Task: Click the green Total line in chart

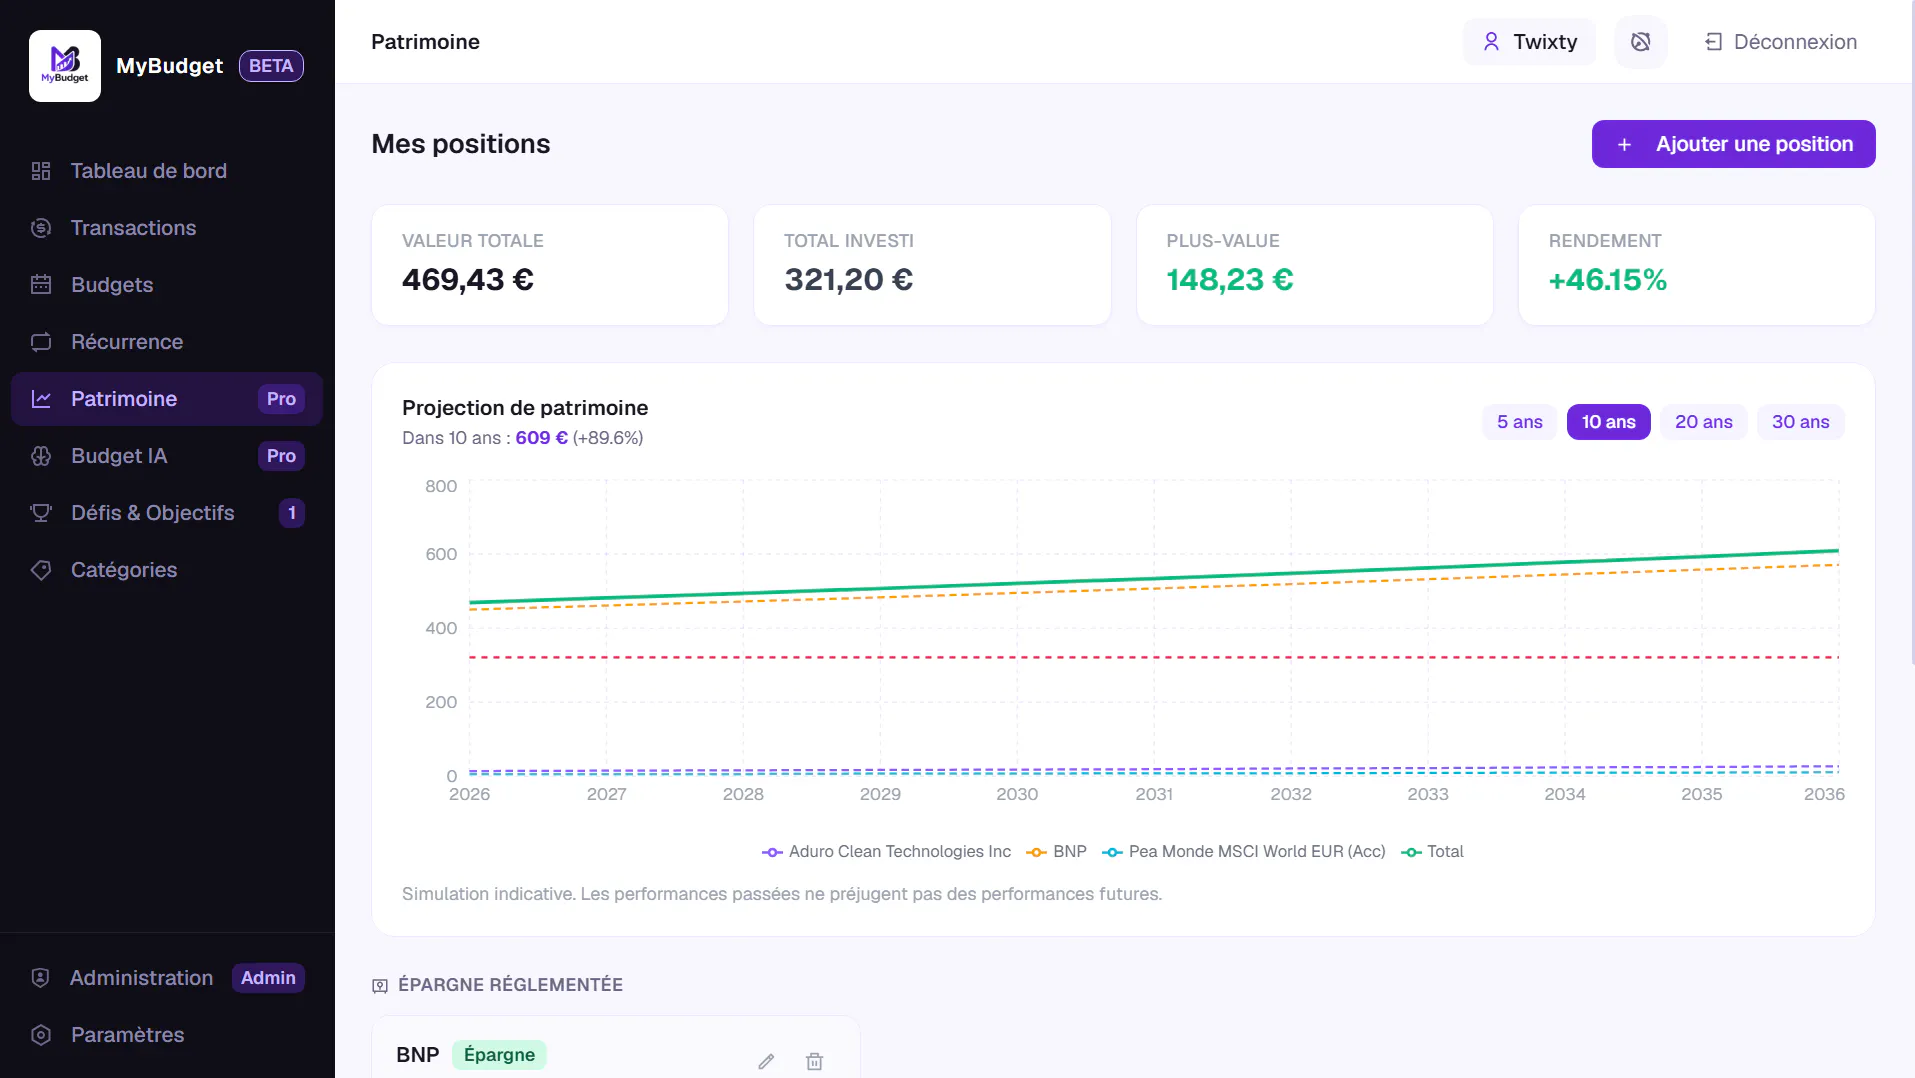Action: (x=1154, y=578)
